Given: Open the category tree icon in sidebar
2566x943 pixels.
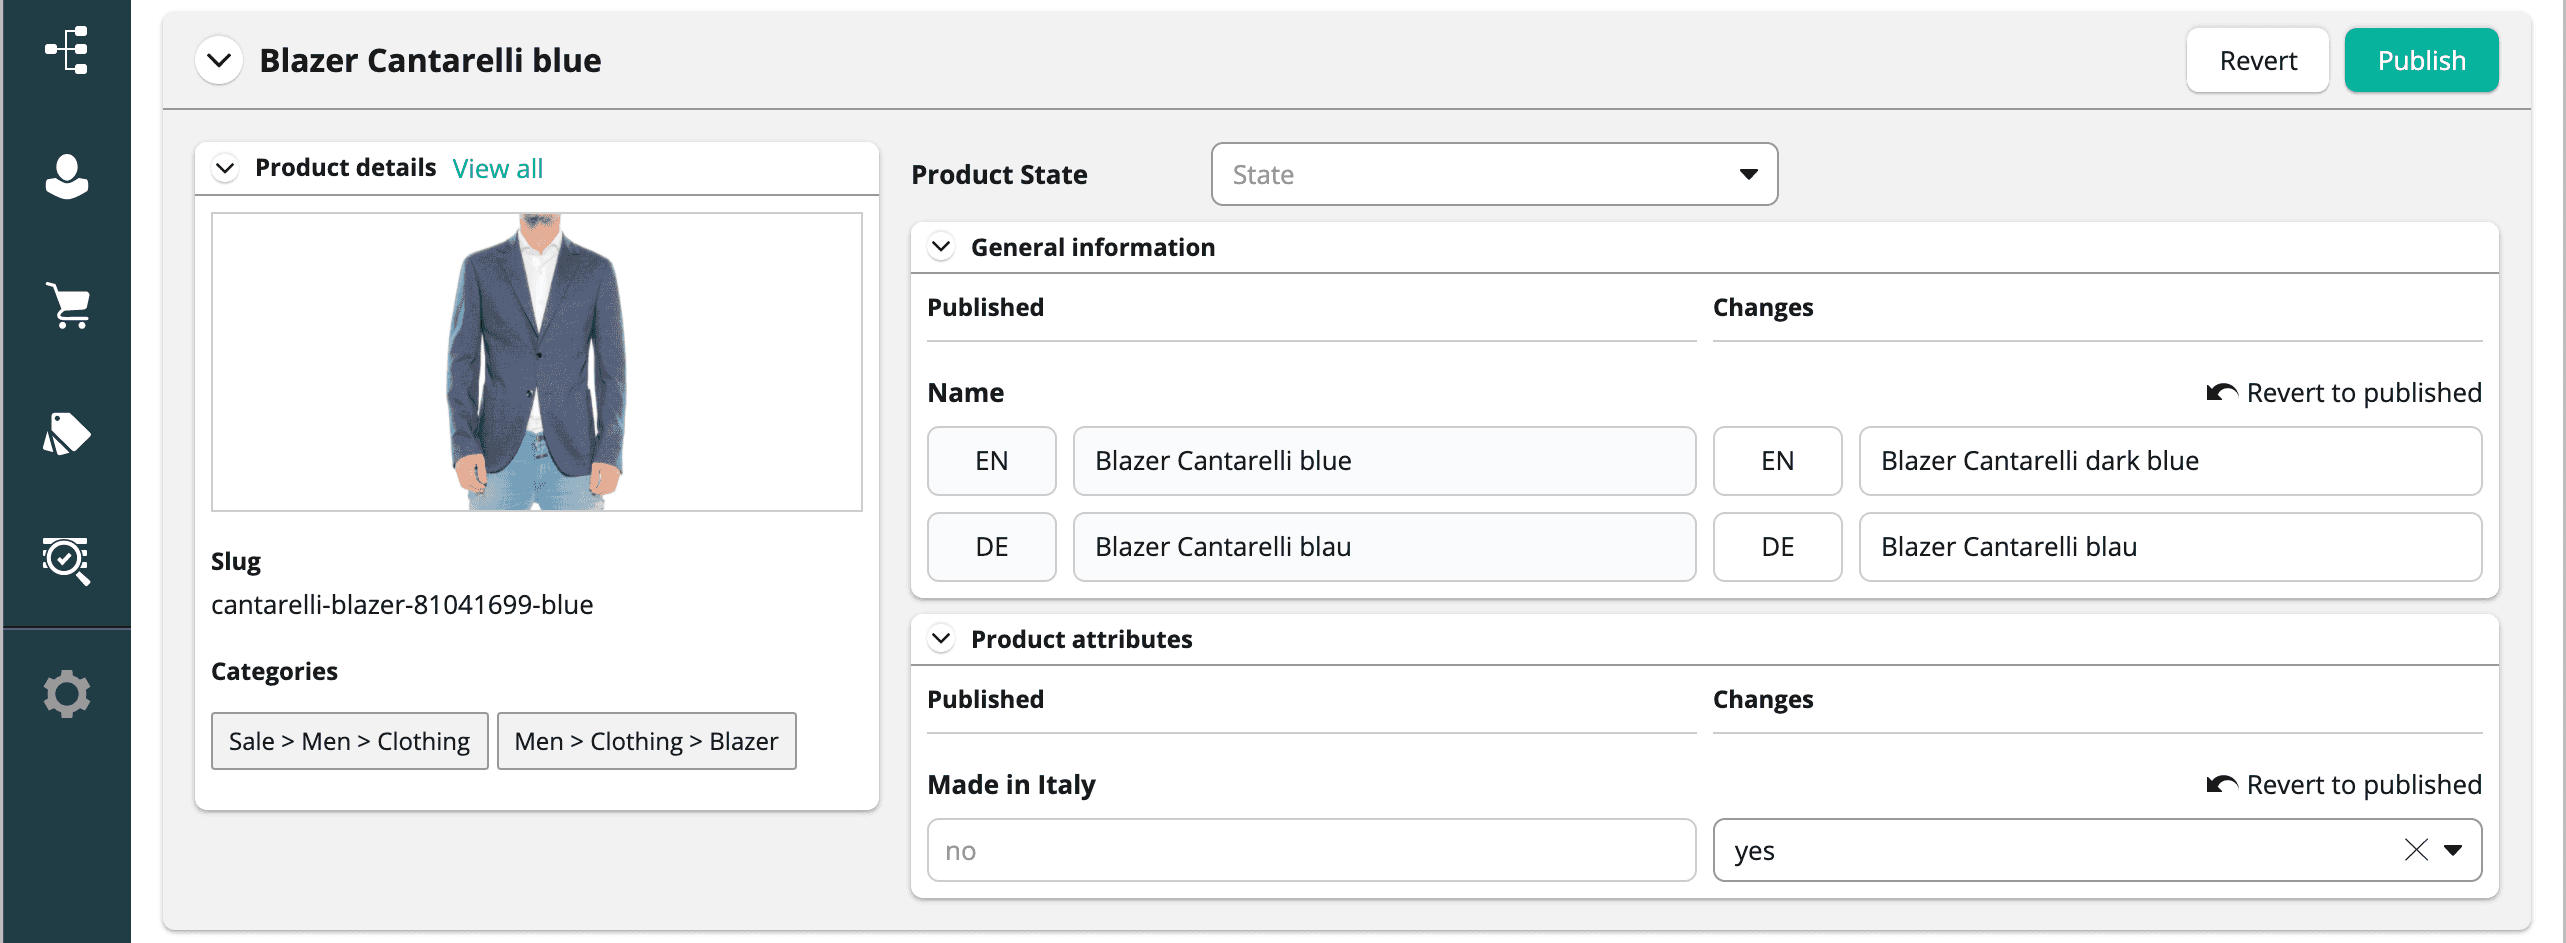Looking at the screenshot, I should click(66, 50).
